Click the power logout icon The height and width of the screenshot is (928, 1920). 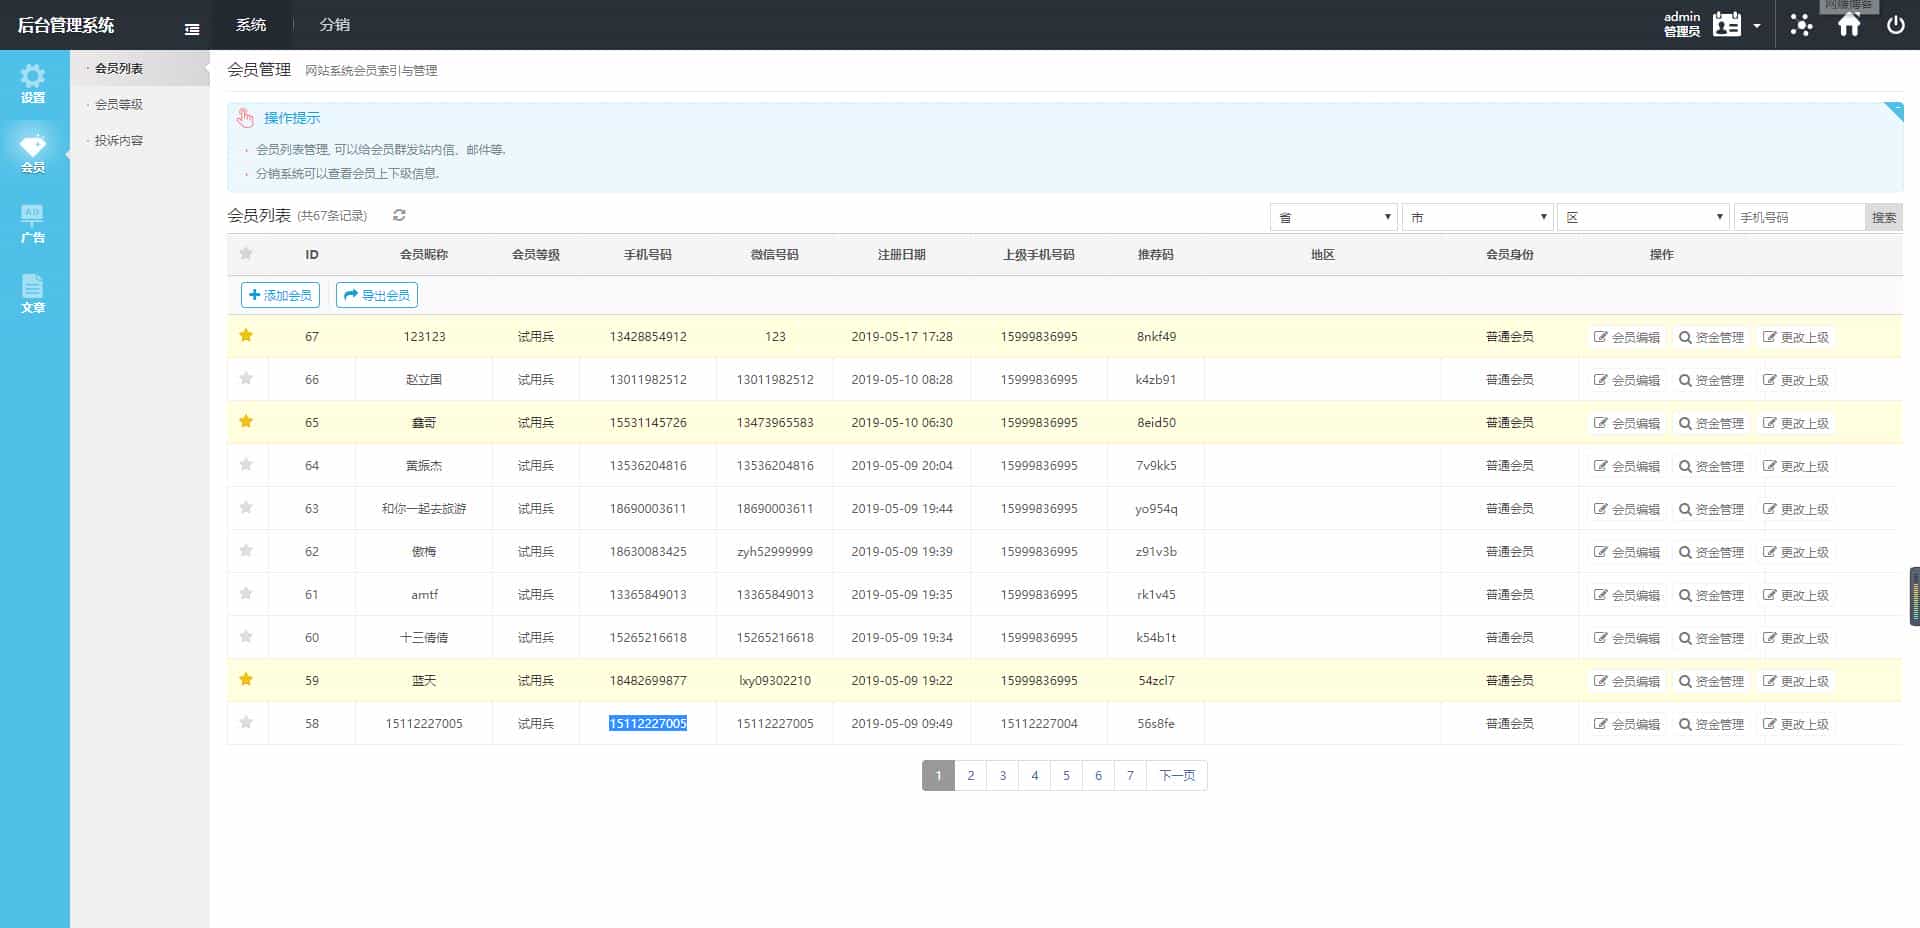click(x=1895, y=25)
